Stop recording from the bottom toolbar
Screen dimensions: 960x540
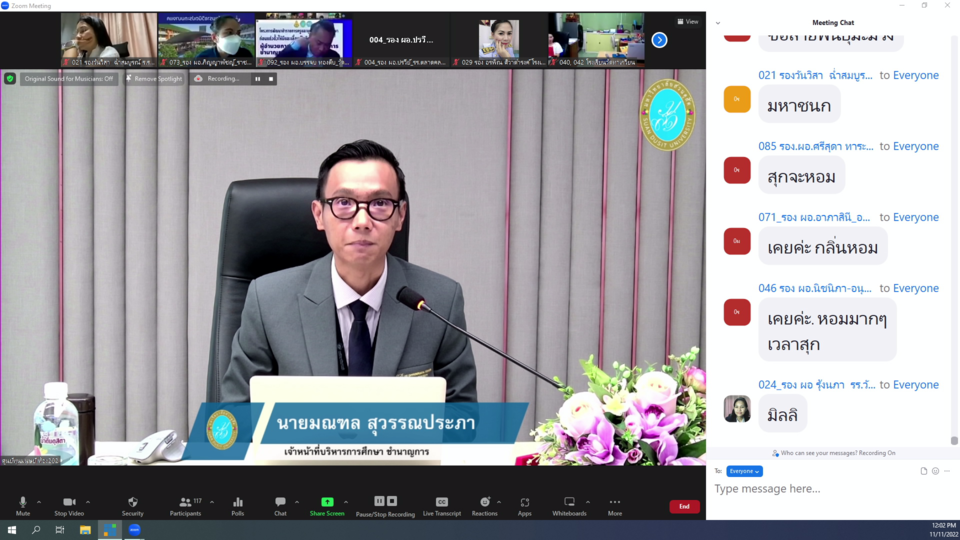(x=392, y=501)
